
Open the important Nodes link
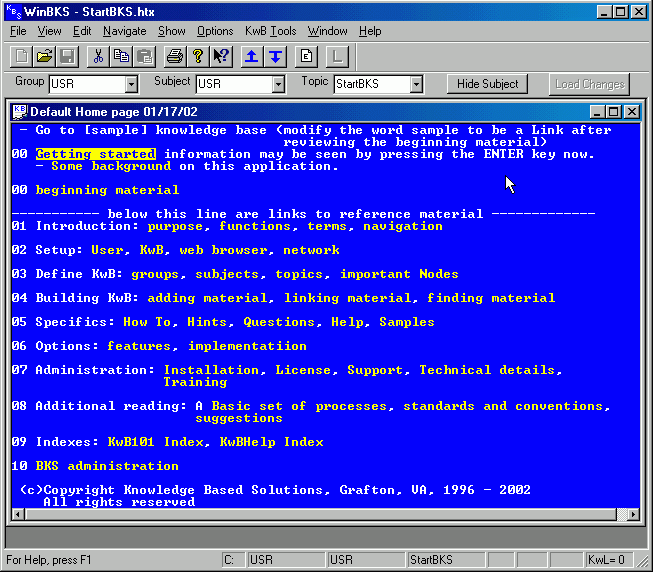399,274
